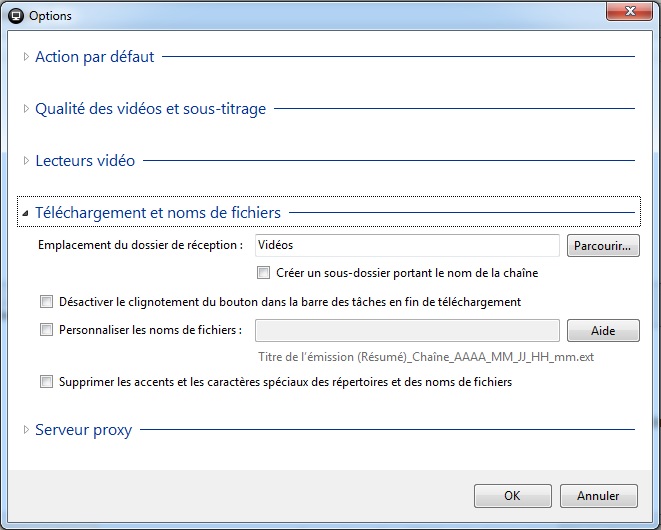Expand the Qualité des vidéos et sous-titrage arrow
This screenshot has height=530, width=661.
pos(26,109)
